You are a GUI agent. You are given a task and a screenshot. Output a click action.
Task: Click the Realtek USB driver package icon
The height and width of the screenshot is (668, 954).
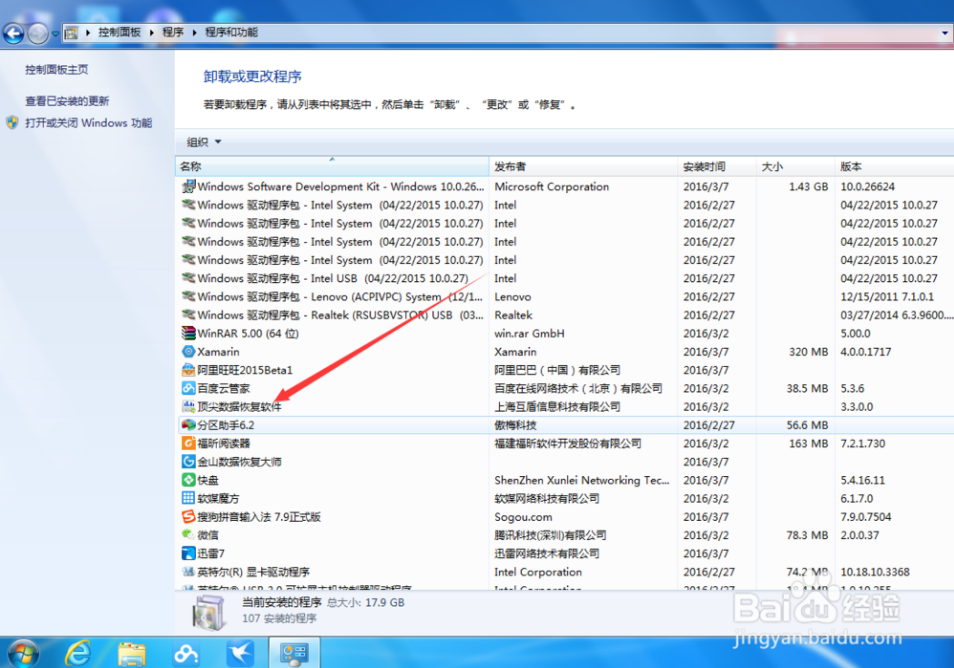tap(189, 315)
